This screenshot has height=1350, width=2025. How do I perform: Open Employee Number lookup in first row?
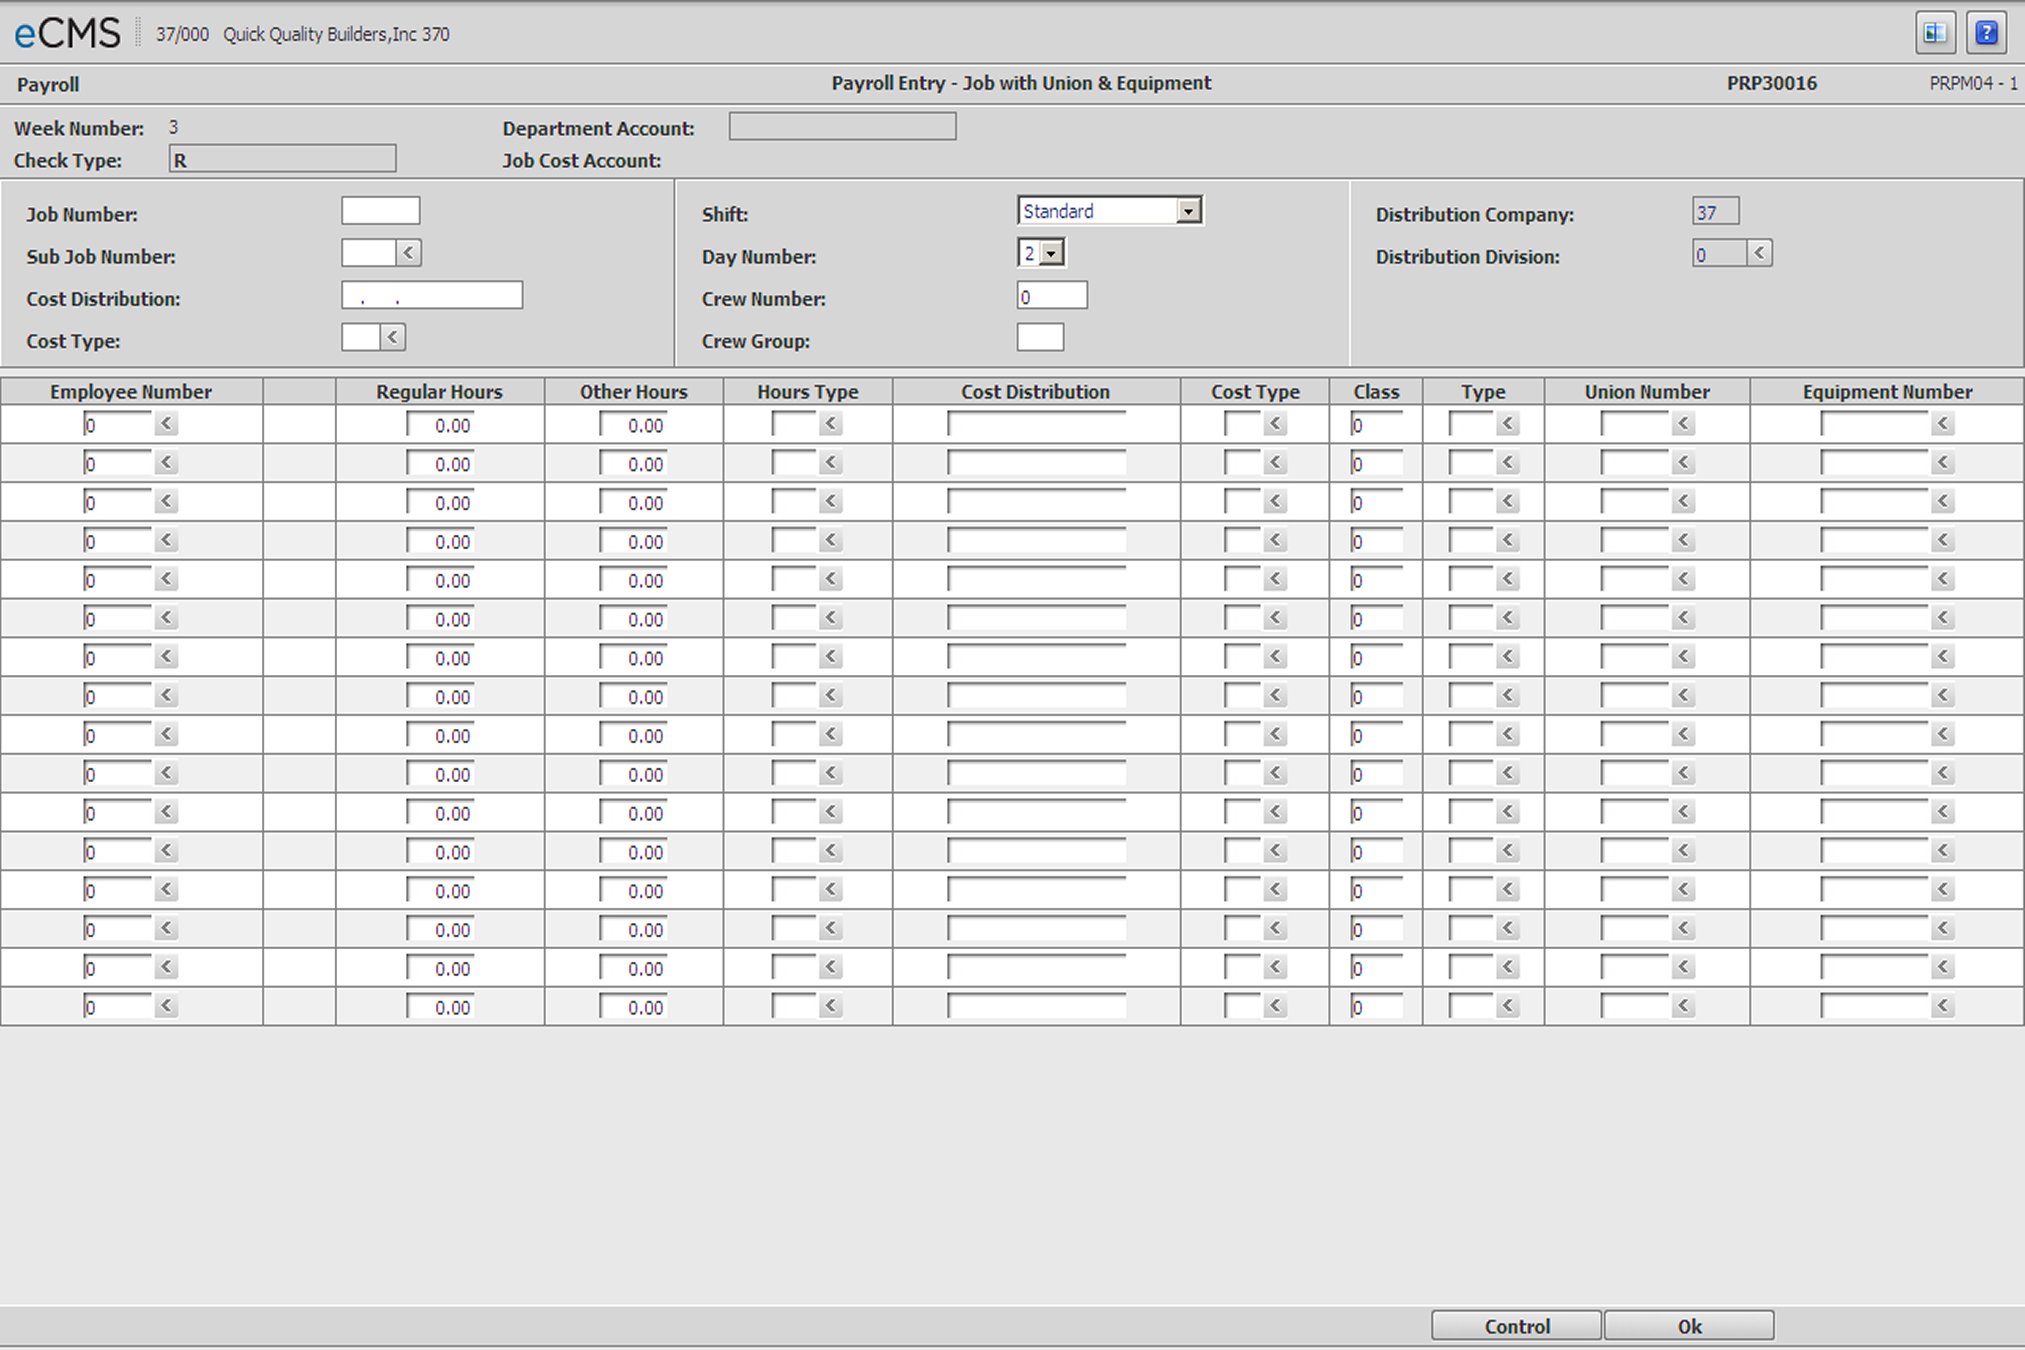tap(166, 424)
